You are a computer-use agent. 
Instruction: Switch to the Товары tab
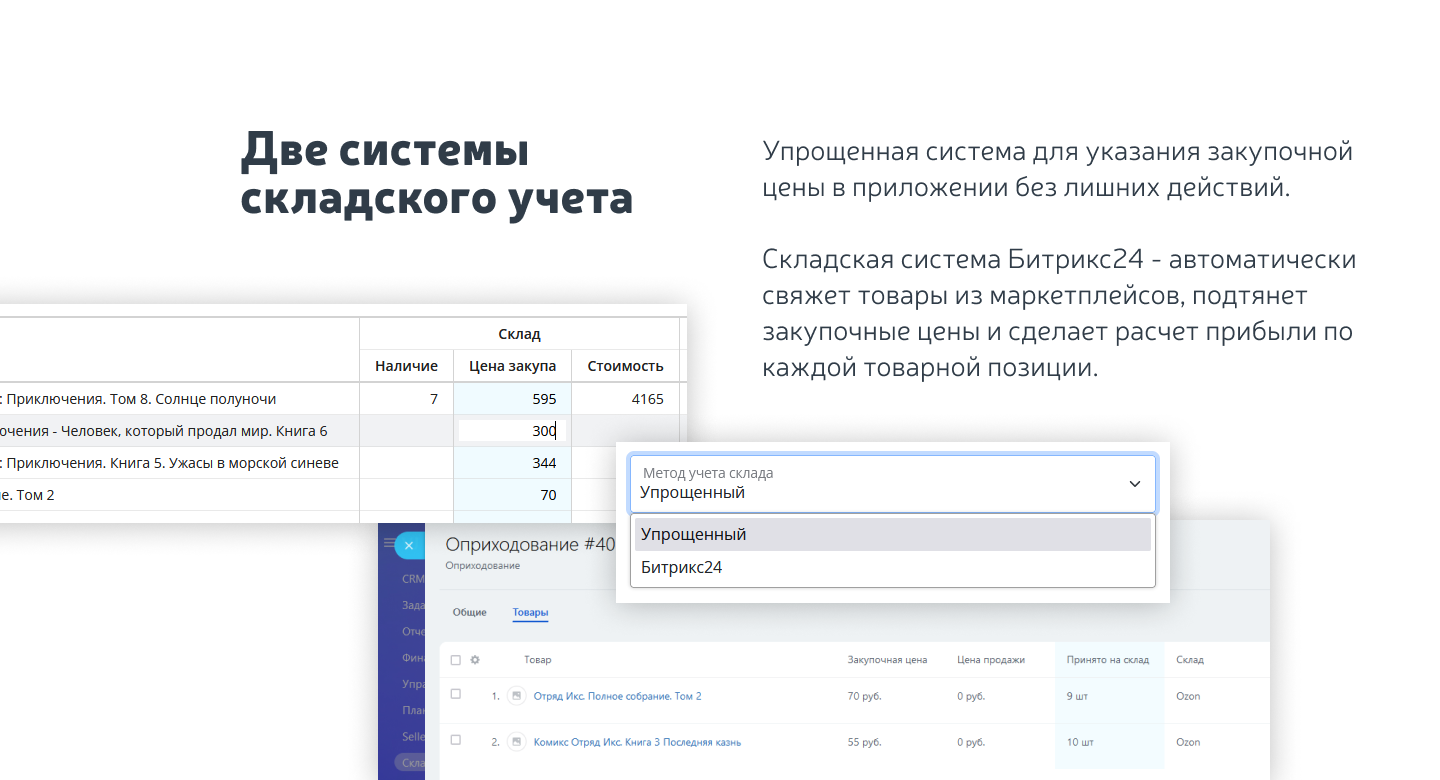coord(530,612)
